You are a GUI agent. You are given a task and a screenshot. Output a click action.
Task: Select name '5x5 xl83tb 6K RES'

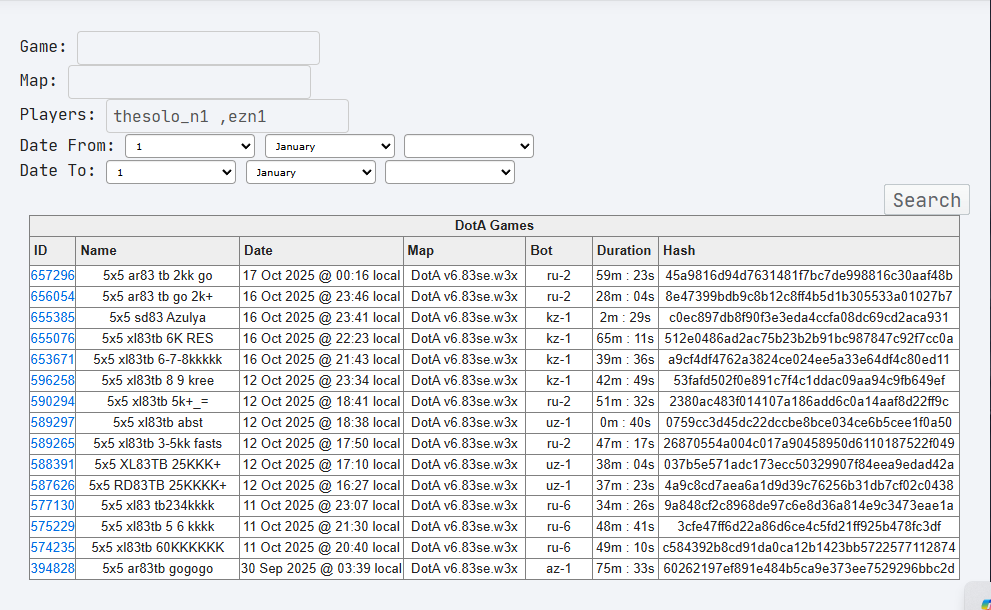pos(157,338)
